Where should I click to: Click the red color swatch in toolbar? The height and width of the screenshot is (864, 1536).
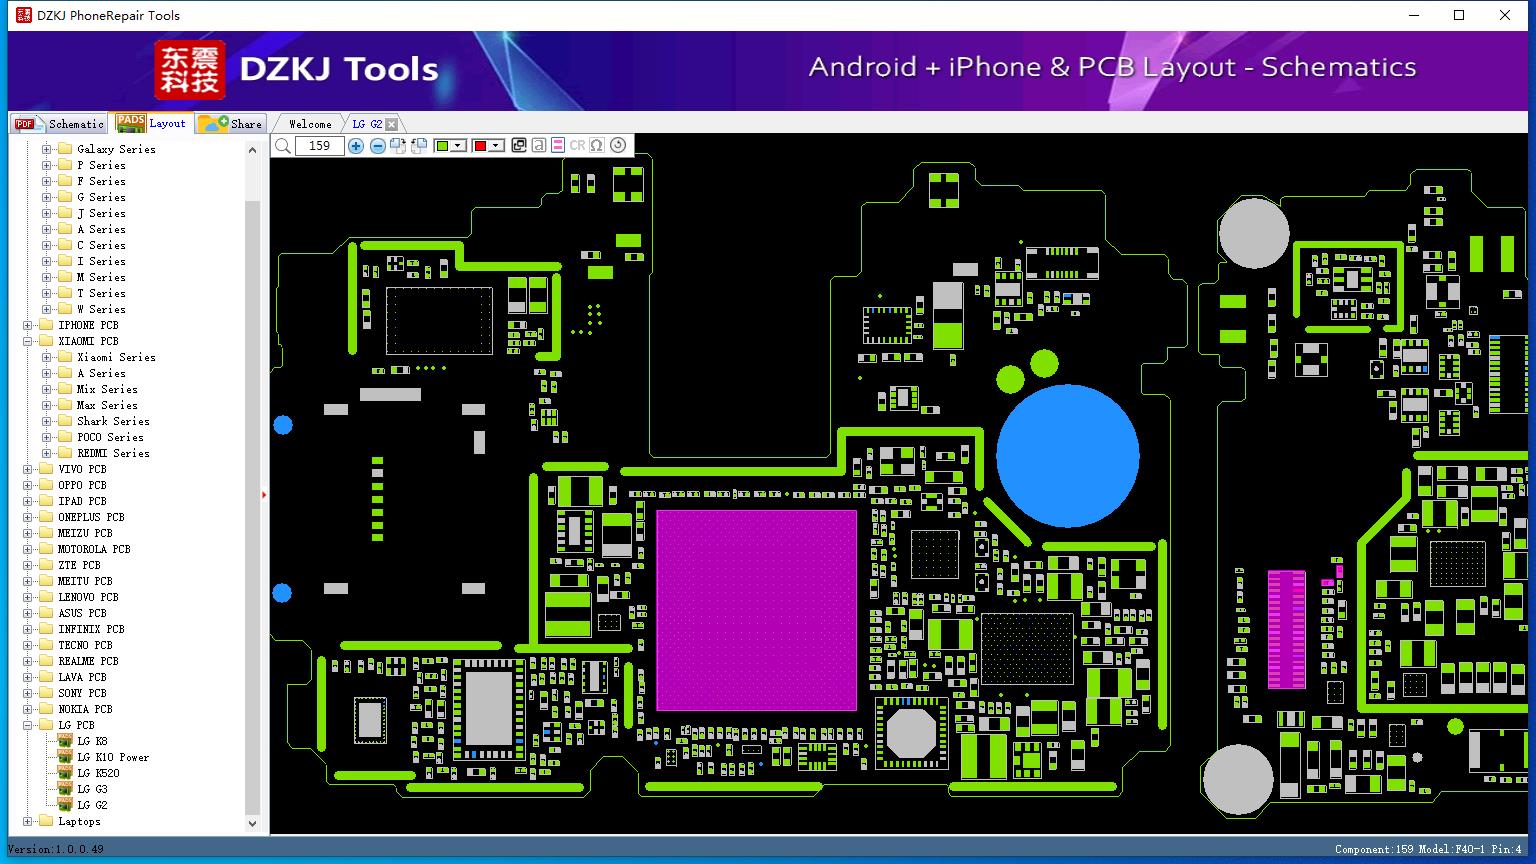coord(480,146)
